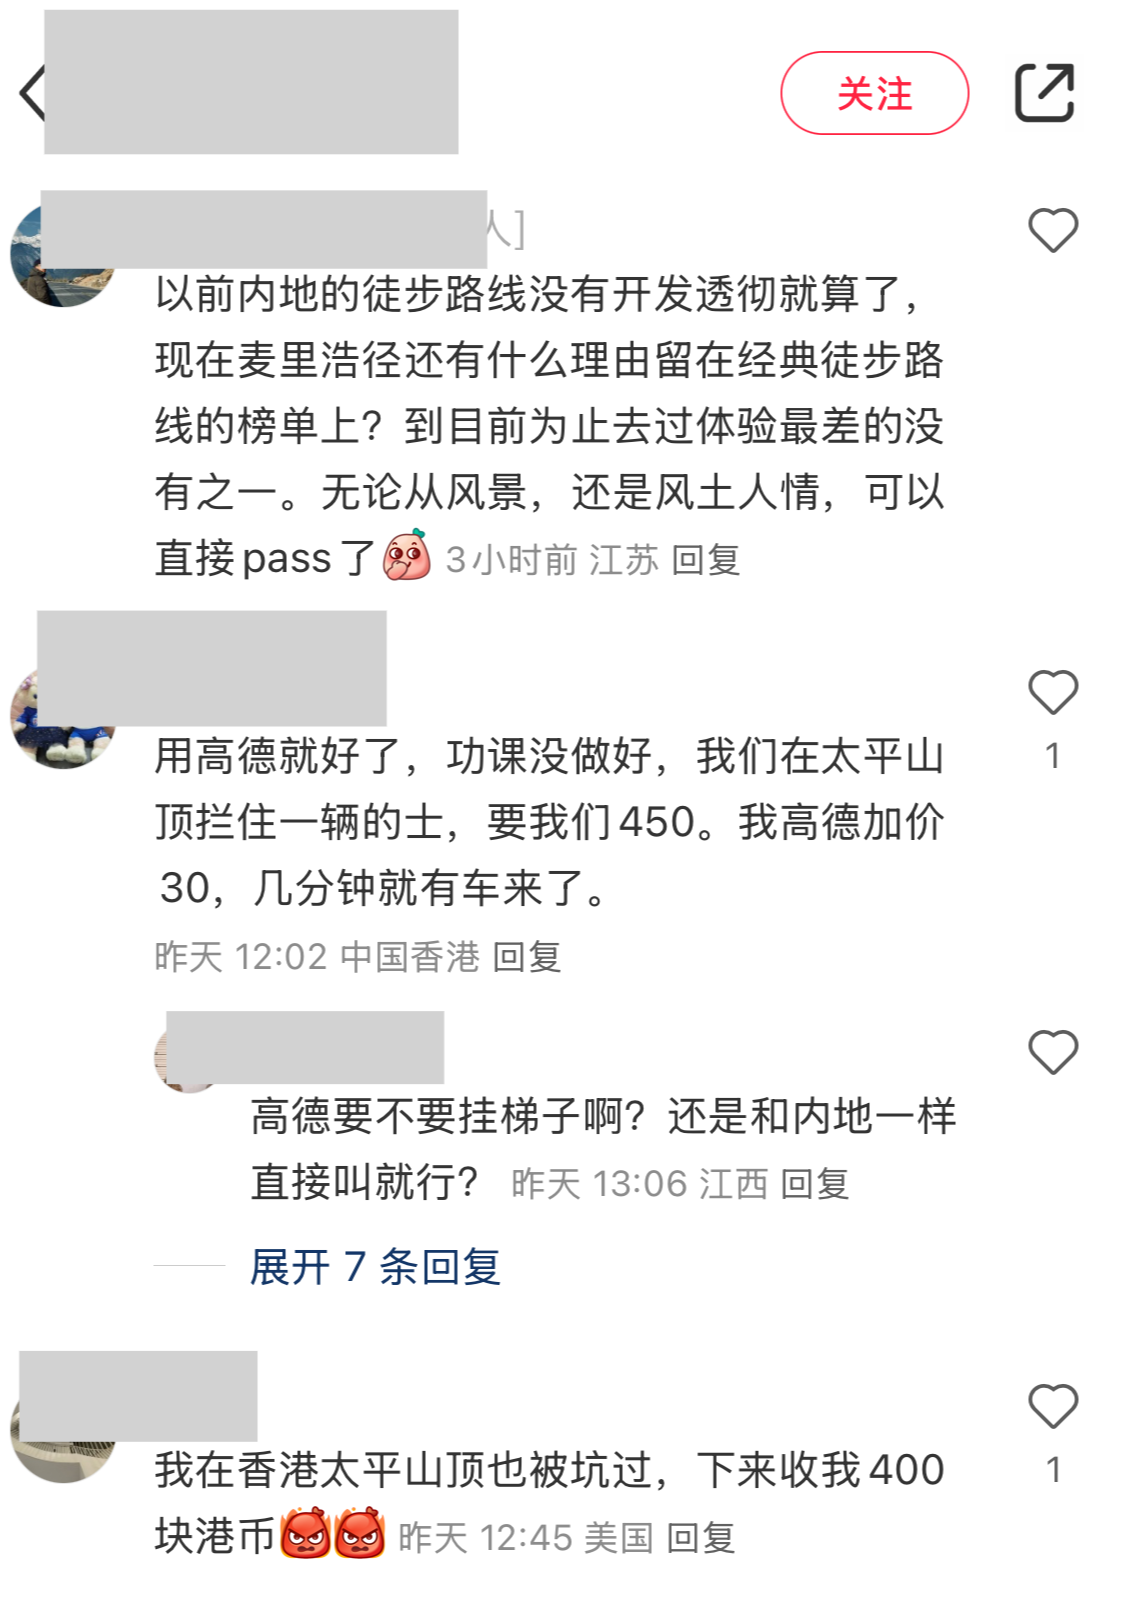Like the 高德 taxi comment from 中国香港
This screenshot has height=1604, width=1131.
(x=1053, y=692)
